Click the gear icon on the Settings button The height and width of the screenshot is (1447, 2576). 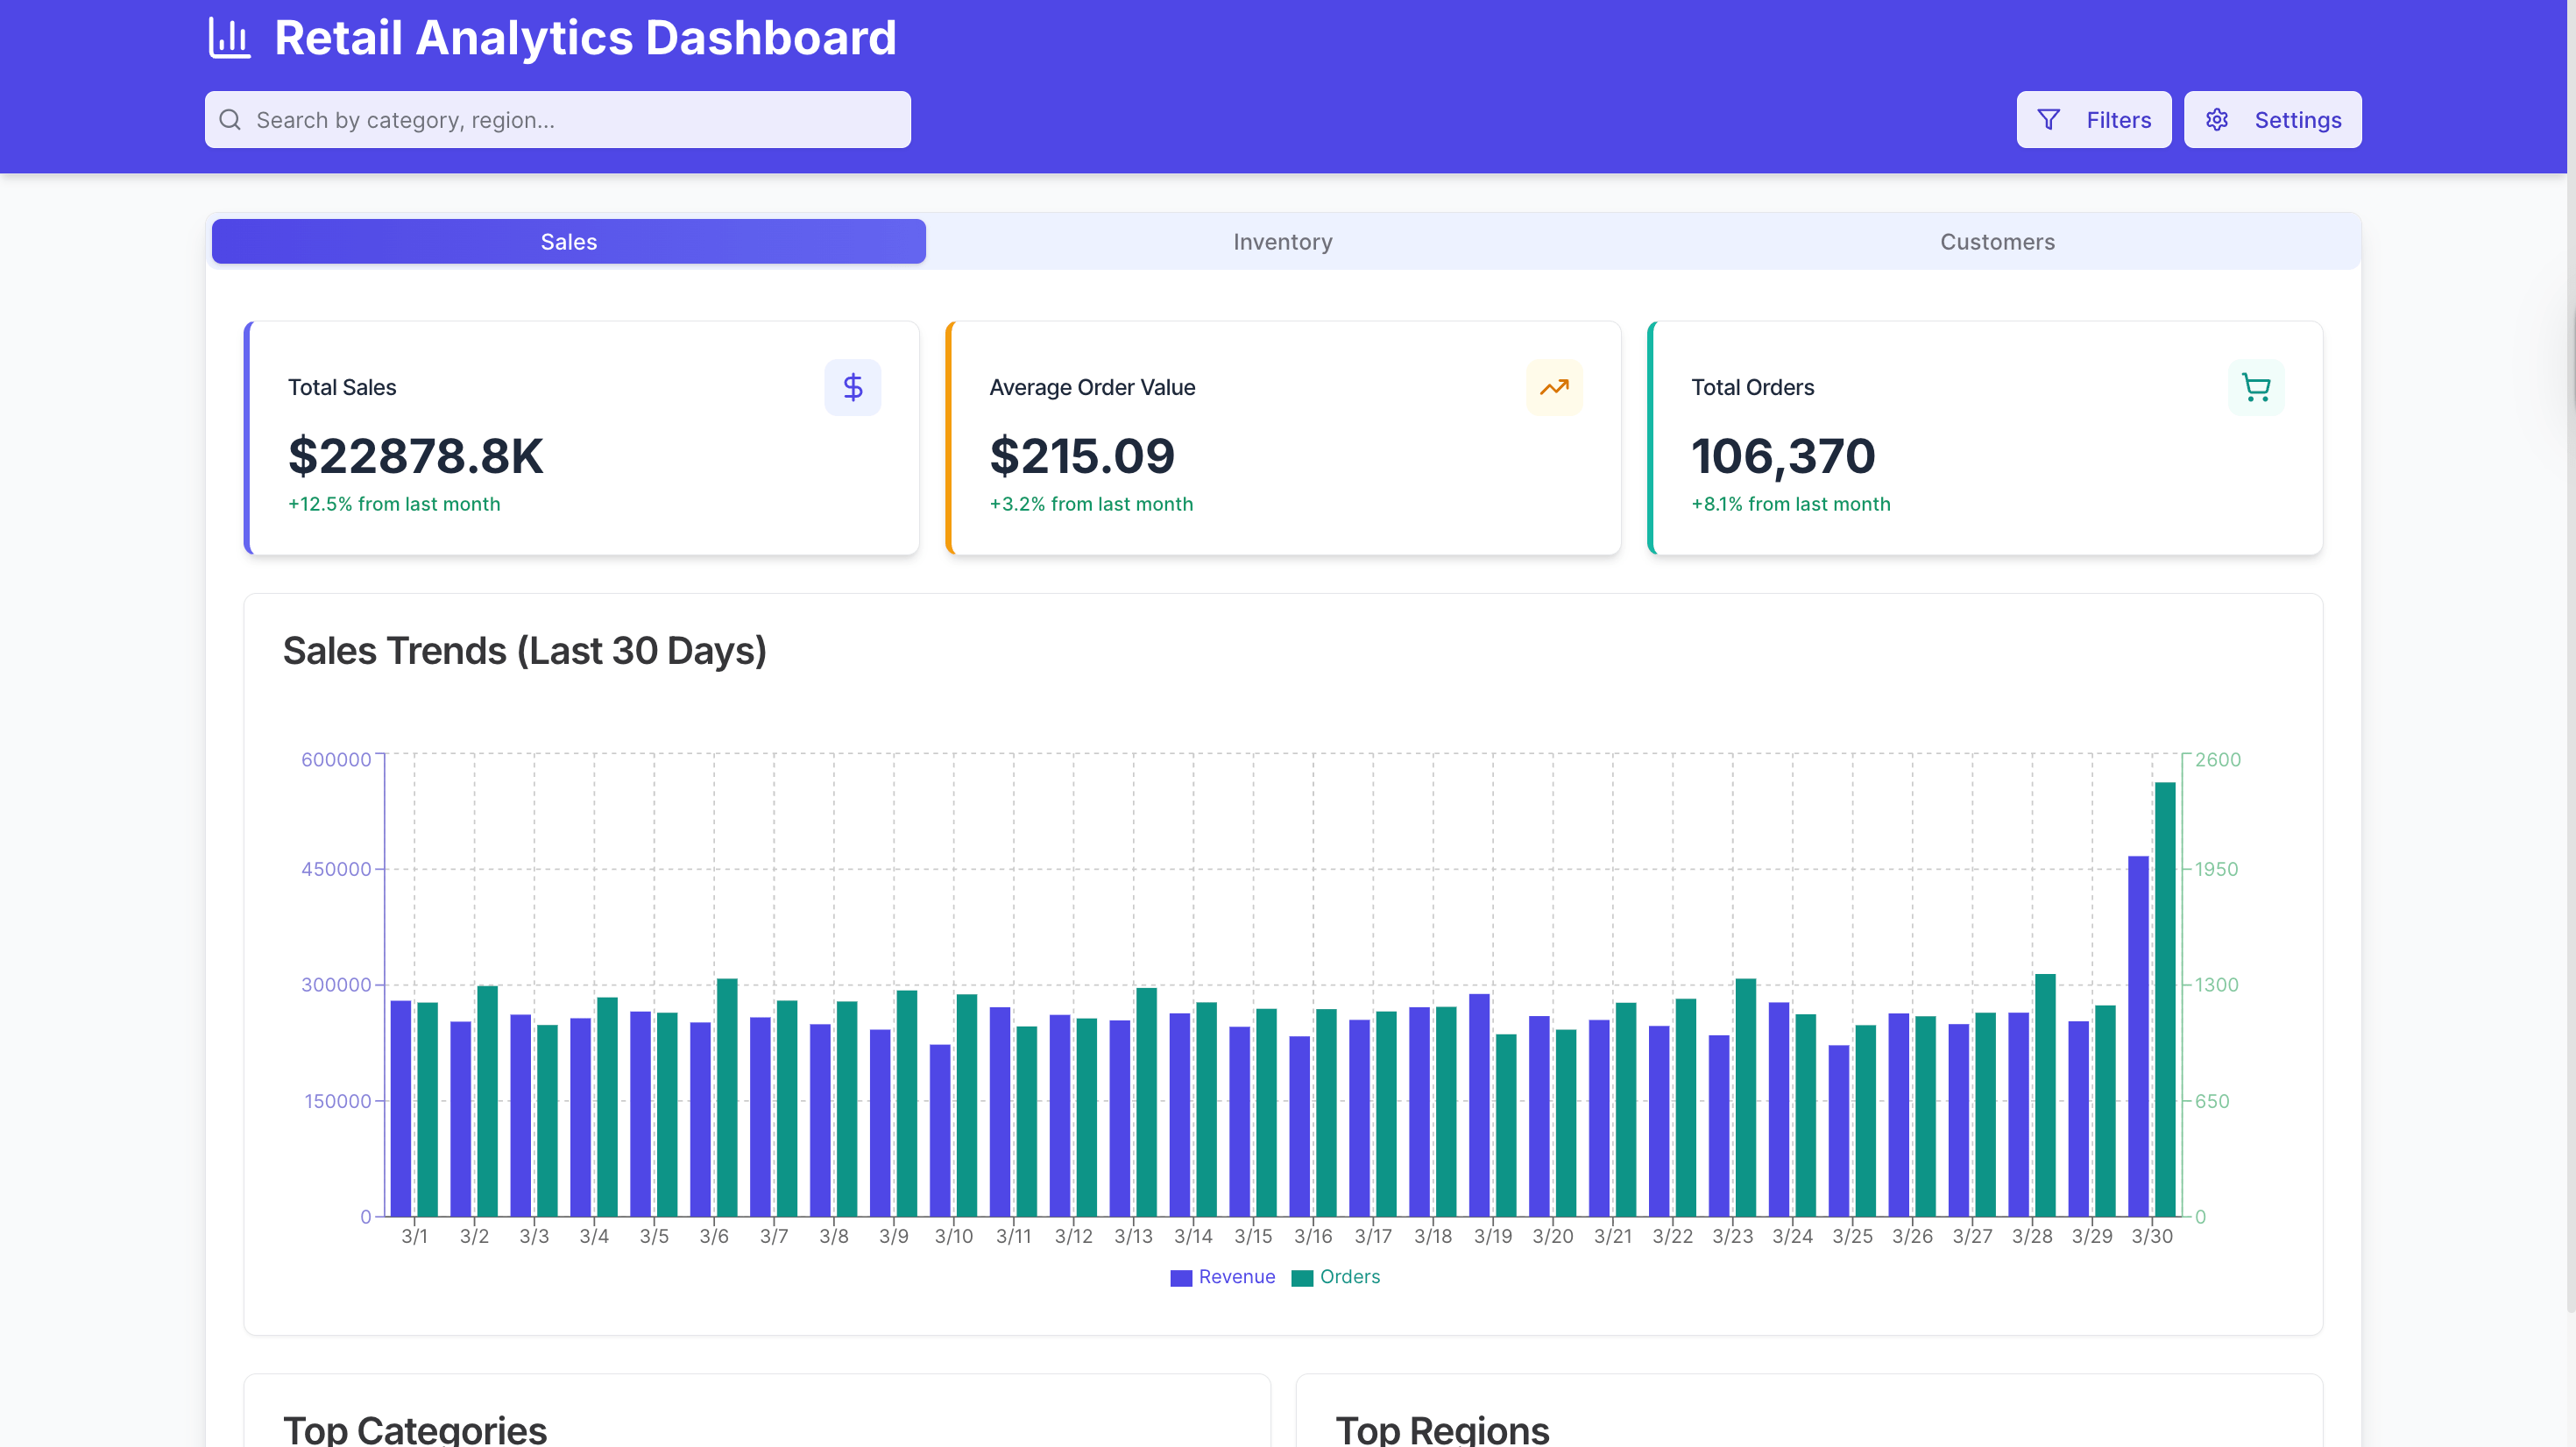2218,119
